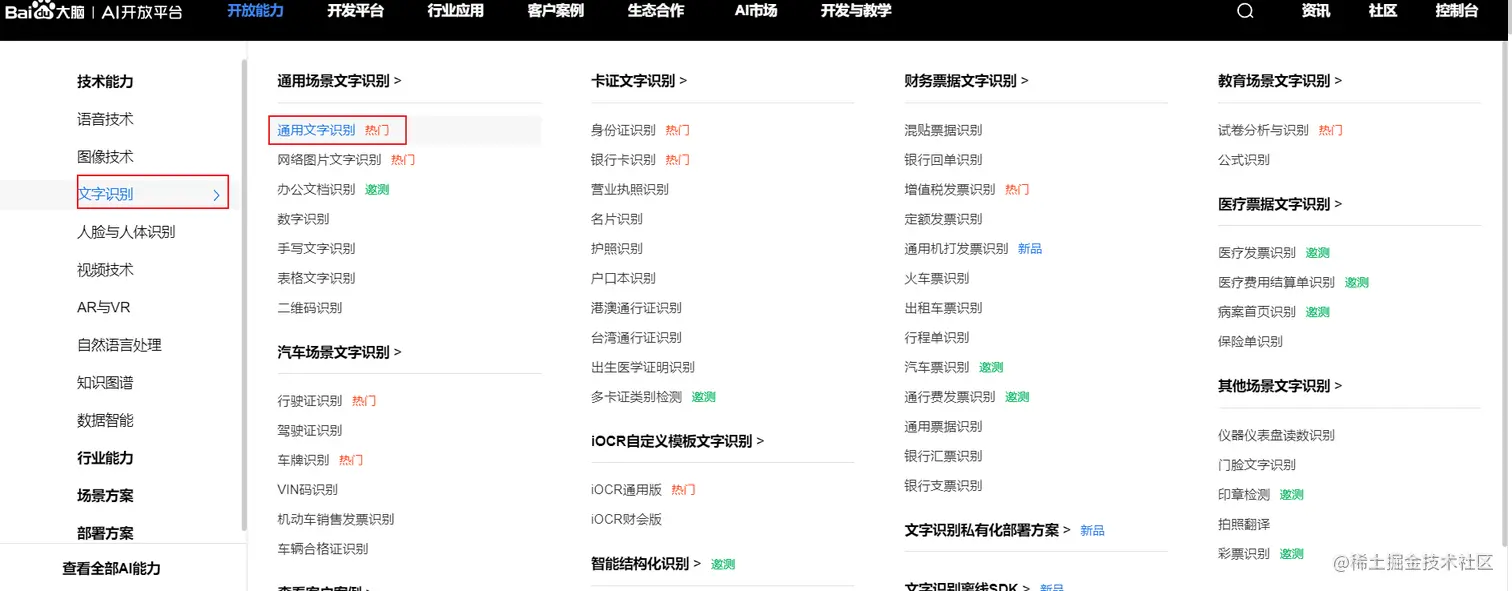This screenshot has height=591, width=1512.
Task: Expand 医疗票据文字识别 heading
Action: (x=1280, y=204)
